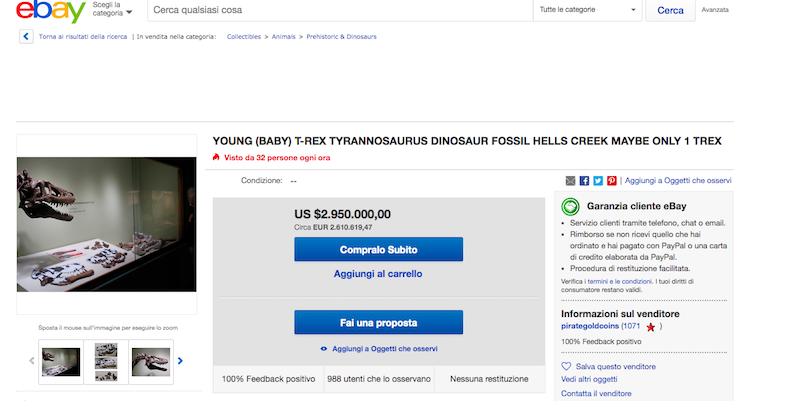Click 'Aggiungi al carrello' link

click(378, 273)
